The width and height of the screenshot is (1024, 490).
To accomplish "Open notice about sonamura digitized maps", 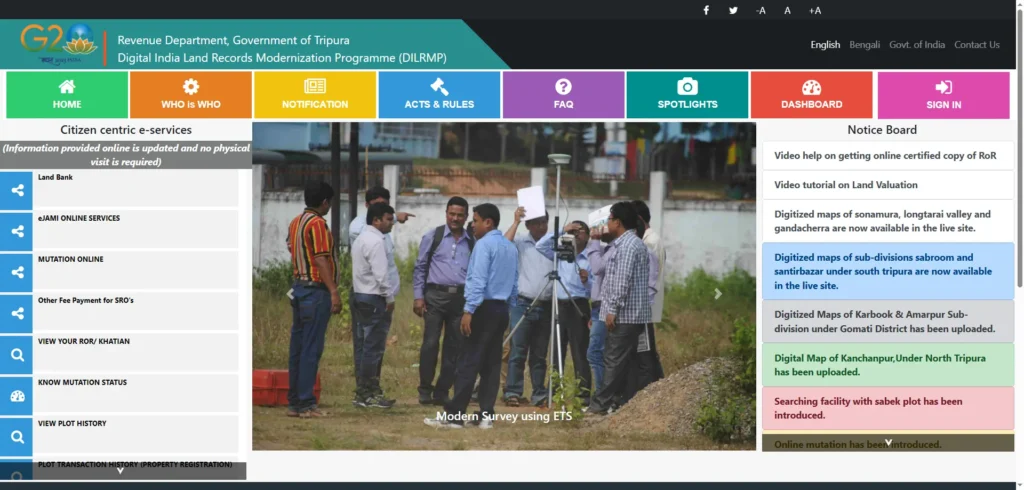I will pos(888,221).
